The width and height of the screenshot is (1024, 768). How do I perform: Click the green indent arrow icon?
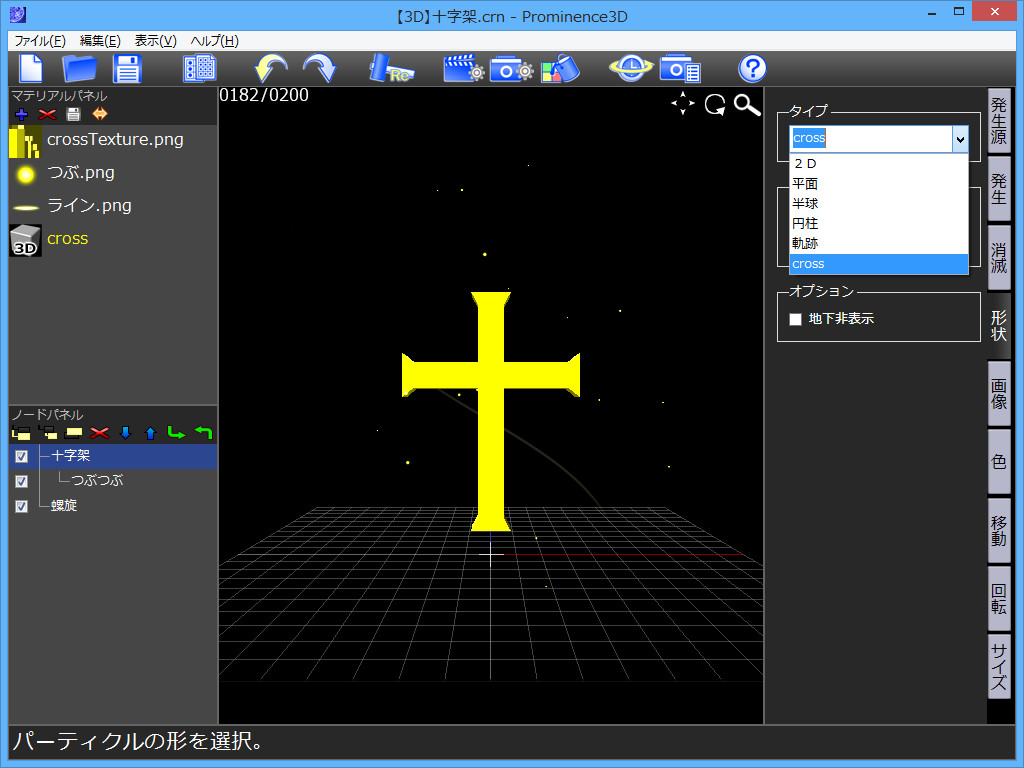tap(176, 432)
